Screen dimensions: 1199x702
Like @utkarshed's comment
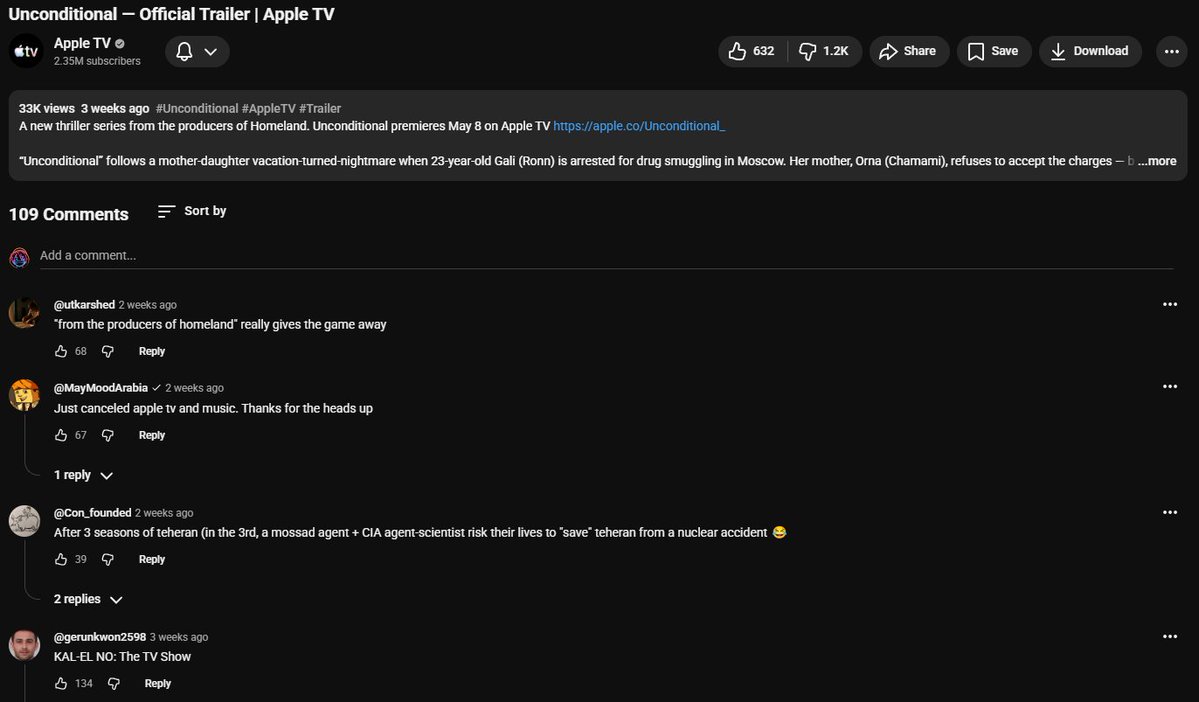coord(61,352)
